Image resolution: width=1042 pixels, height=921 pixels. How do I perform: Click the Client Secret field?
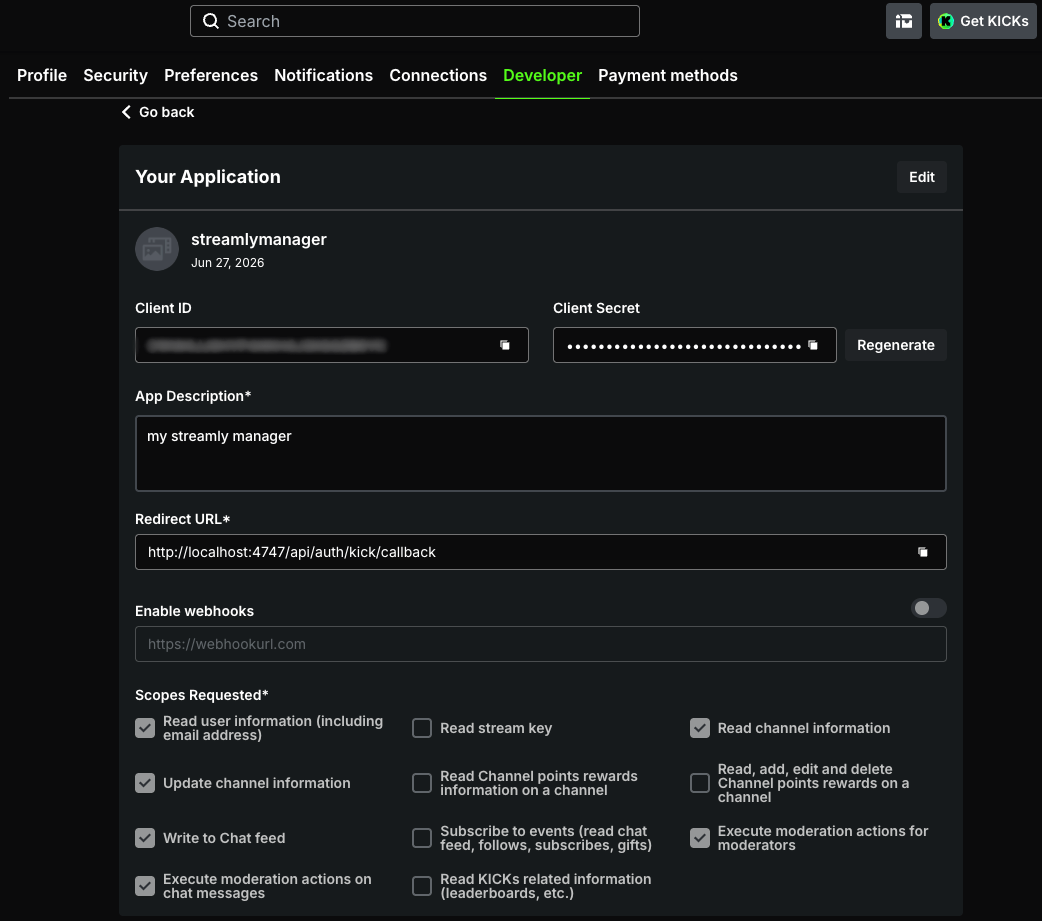pos(694,345)
